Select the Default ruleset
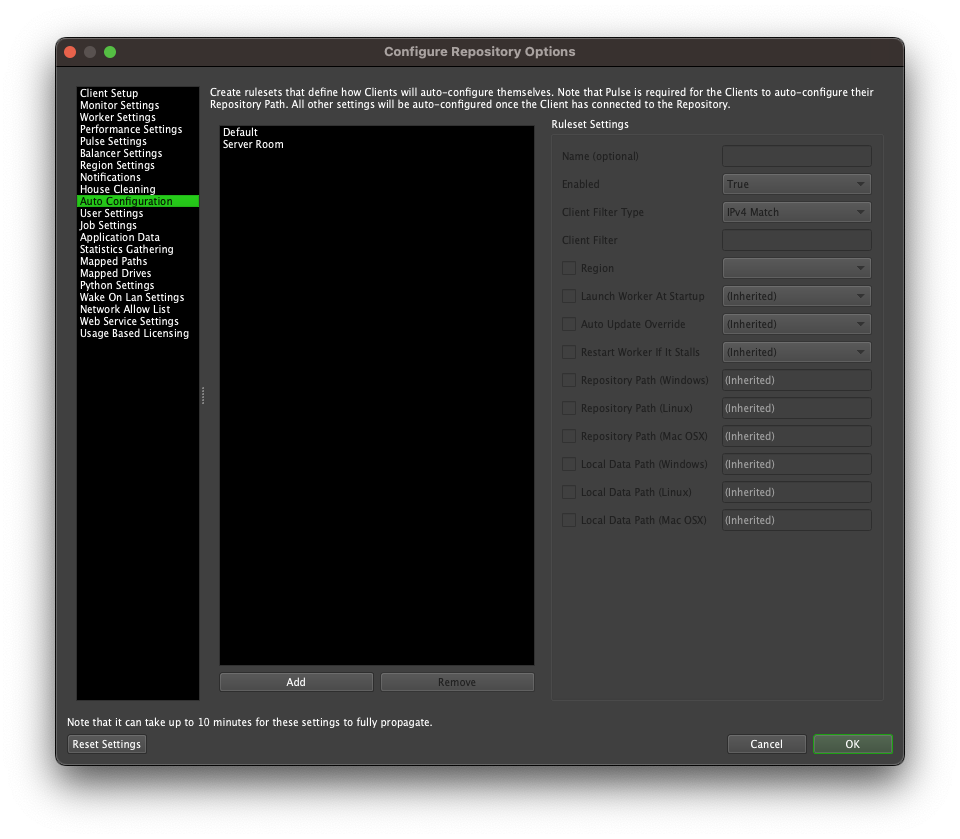The image size is (960, 839). 377,132
